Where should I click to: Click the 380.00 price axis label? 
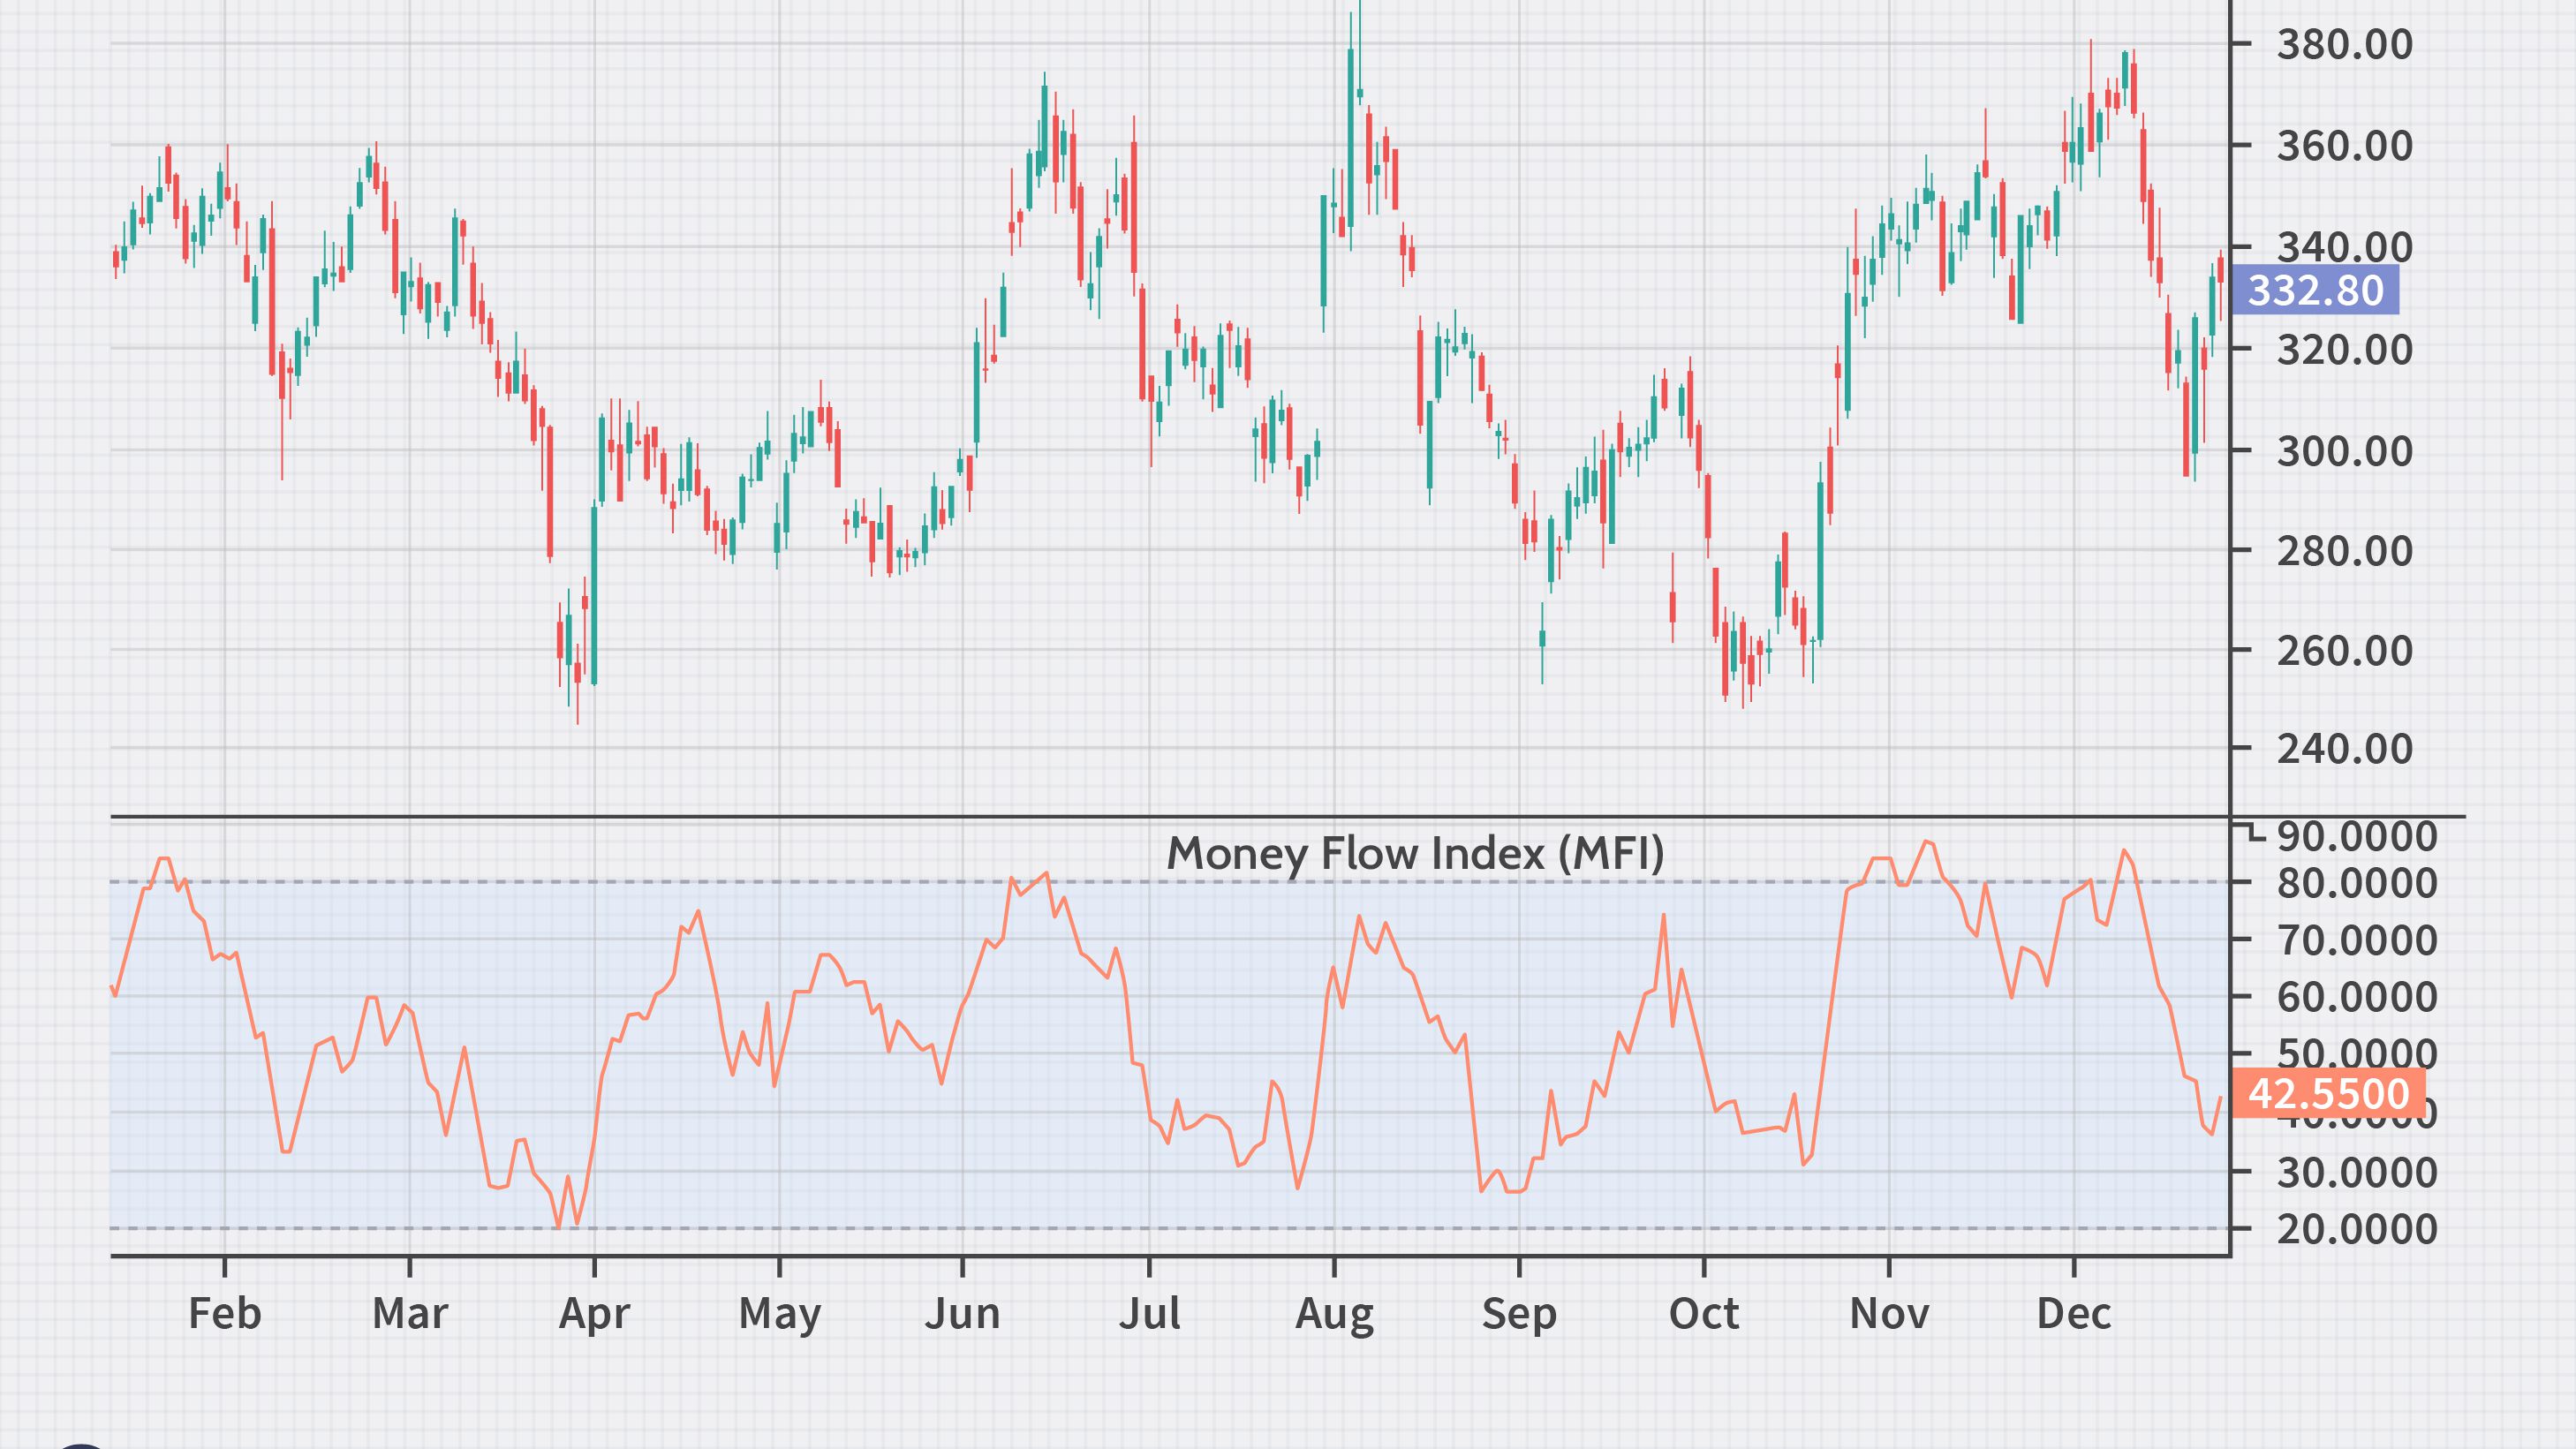point(2344,44)
